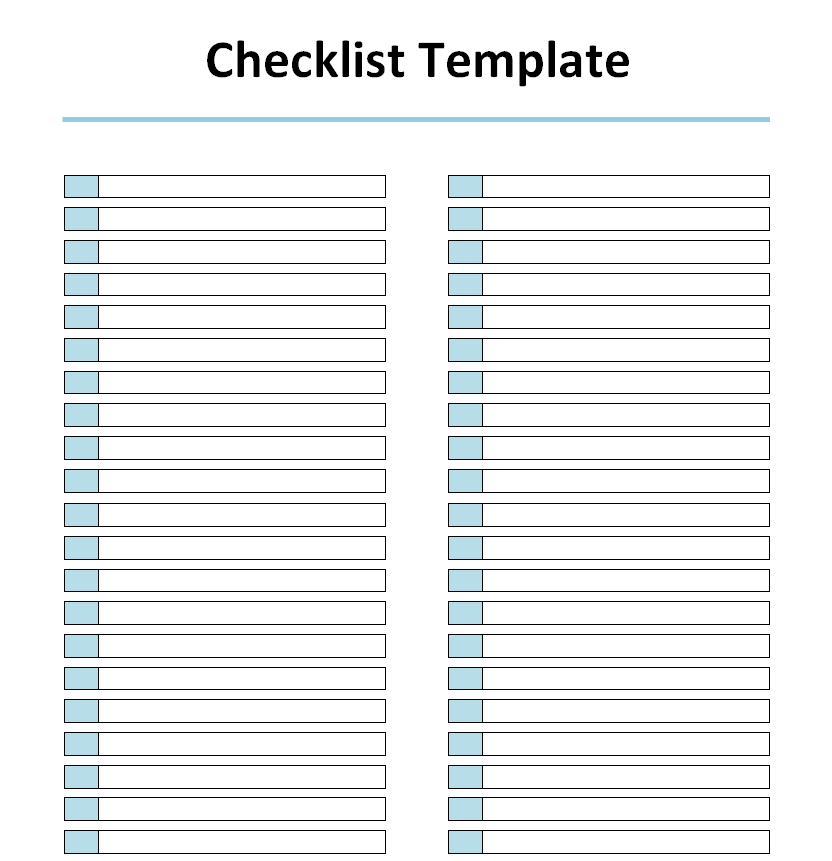This screenshot has width=832, height=861.
Task: Click the first text line in left column
Action: (242, 186)
